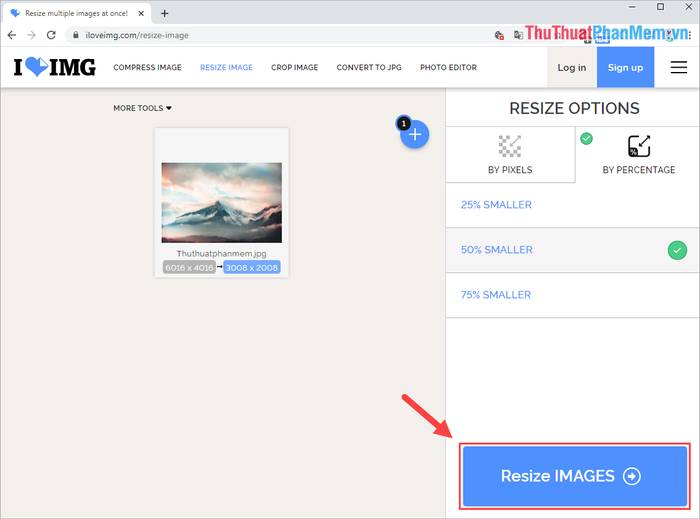Open RESIZE IMAGE in the nav bar
Viewport: 700px width, 519px height.
click(226, 67)
